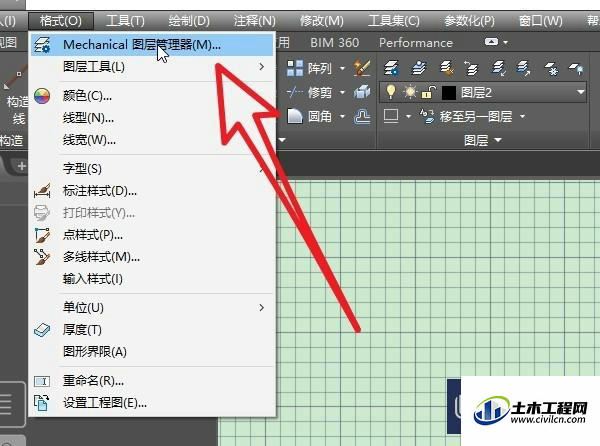
Task: Select 厚度(T) thickness entry
Action: click(152, 330)
